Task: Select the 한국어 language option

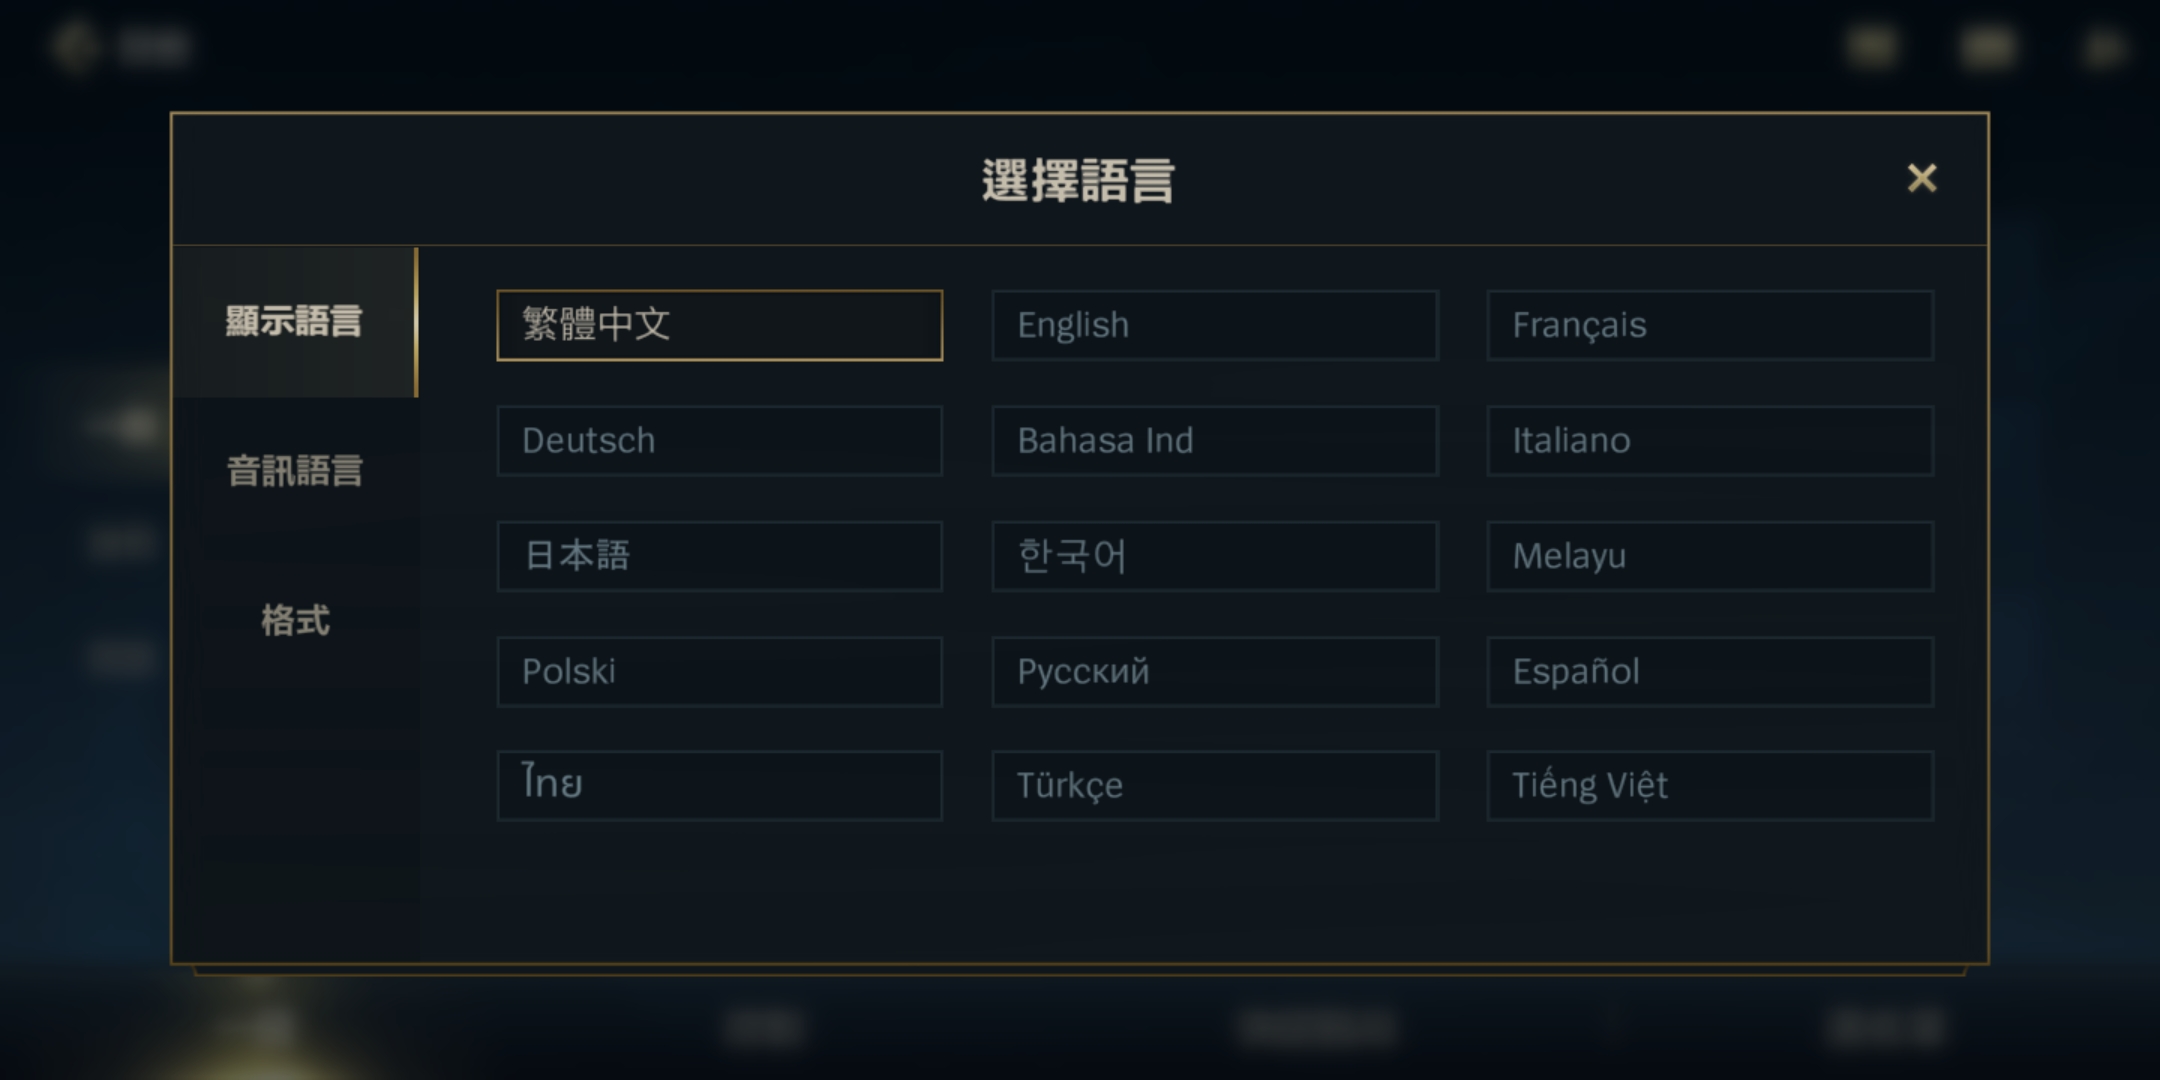Action: point(1214,556)
